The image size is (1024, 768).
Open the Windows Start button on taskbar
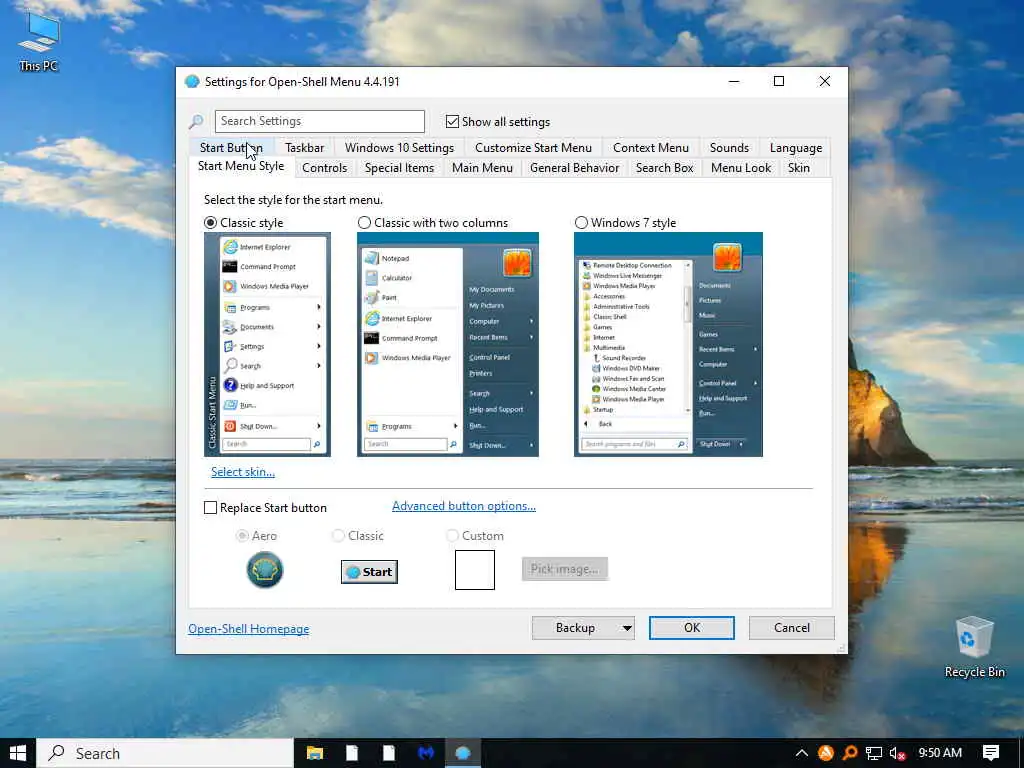[18, 753]
